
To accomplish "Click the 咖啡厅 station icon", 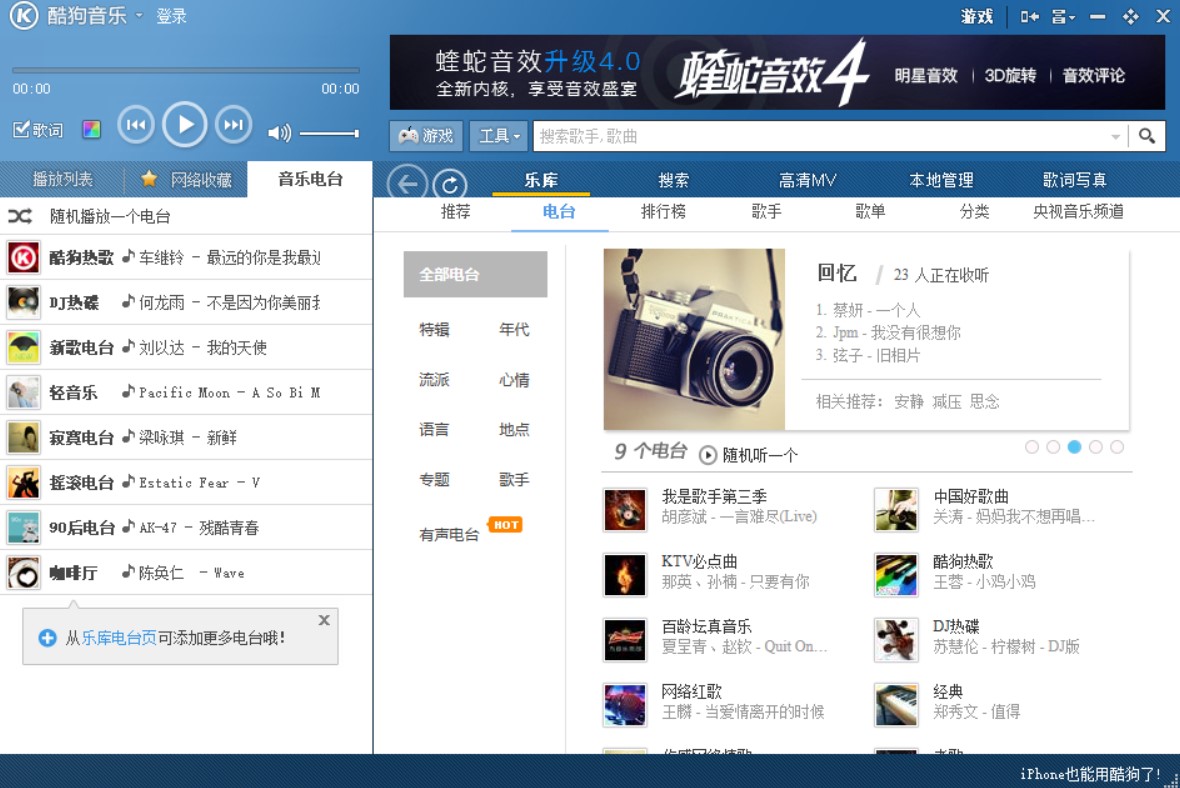I will pos(23,573).
